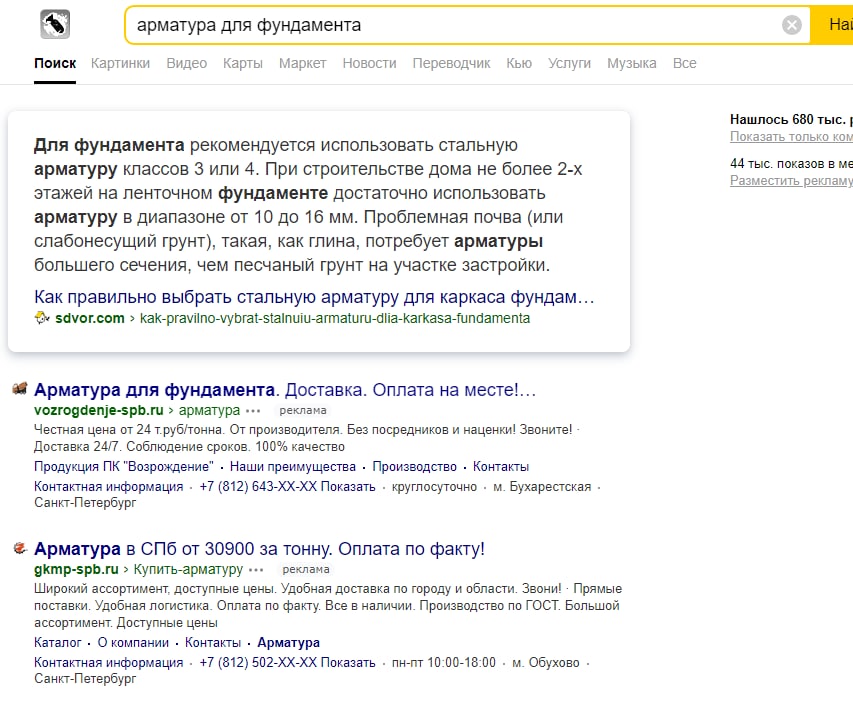
Task: Open the Купить-арматуру breadcrumb
Action: pyautogui.click(x=188, y=570)
